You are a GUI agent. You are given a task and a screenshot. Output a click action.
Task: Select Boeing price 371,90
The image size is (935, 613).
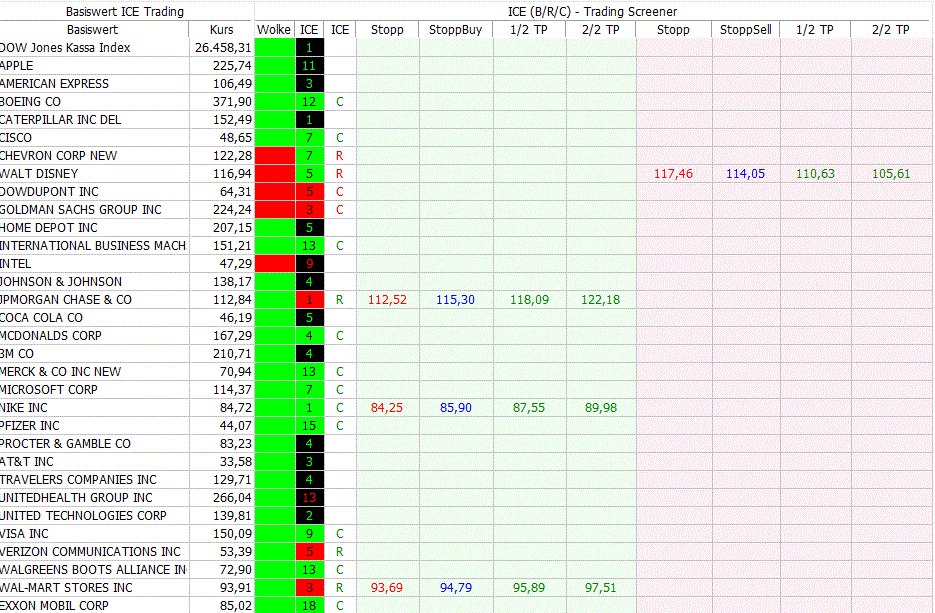tap(233, 101)
